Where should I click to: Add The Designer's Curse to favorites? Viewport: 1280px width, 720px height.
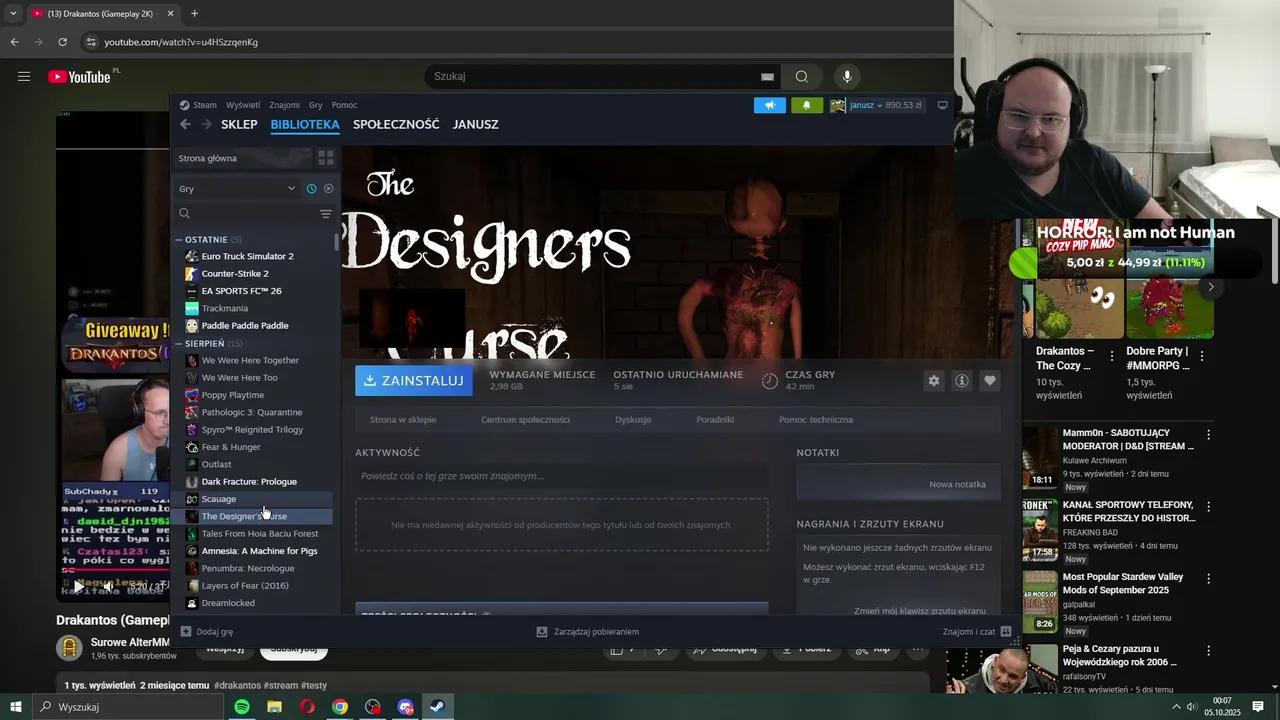pos(989,381)
